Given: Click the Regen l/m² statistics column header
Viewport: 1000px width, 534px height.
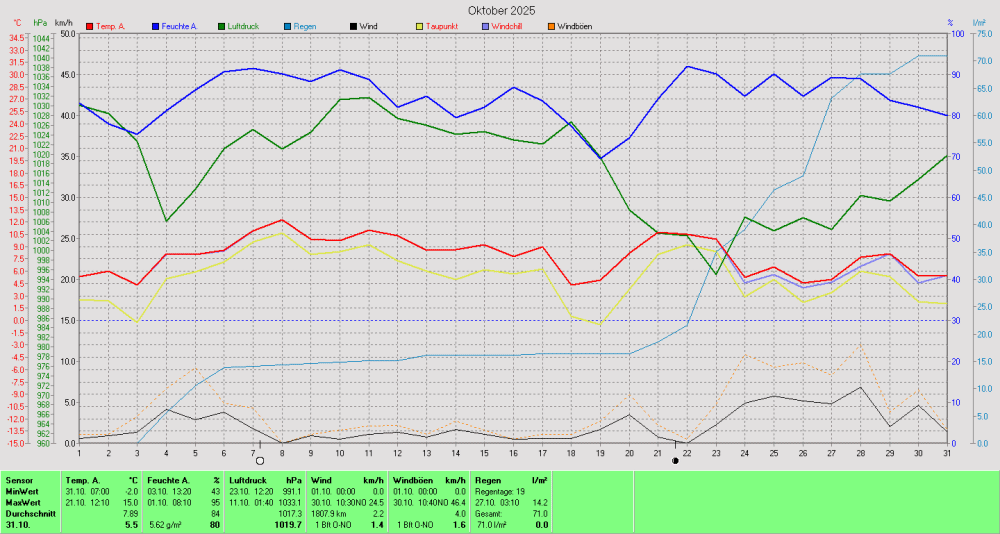Looking at the screenshot, I should [x=511, y=481].
